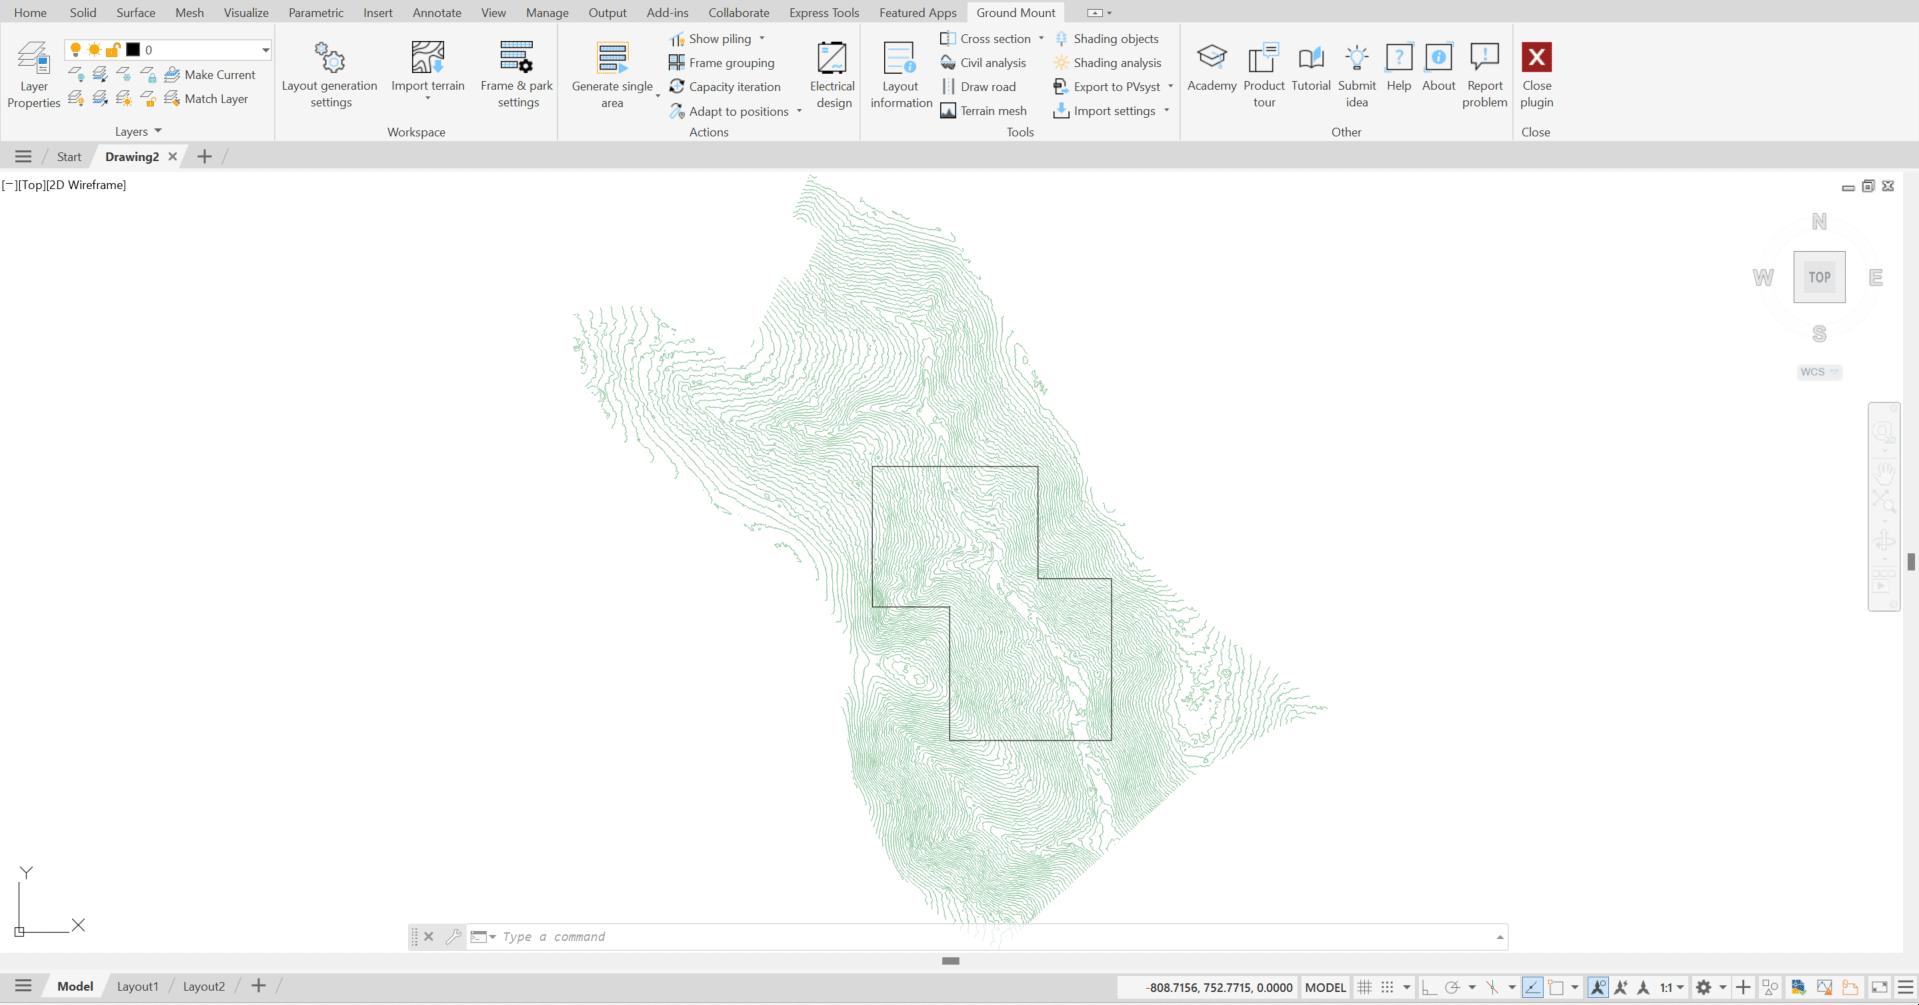This screenshot has width=1919, height=1005.
Task: Start Draw road tool
Action: 981,86
